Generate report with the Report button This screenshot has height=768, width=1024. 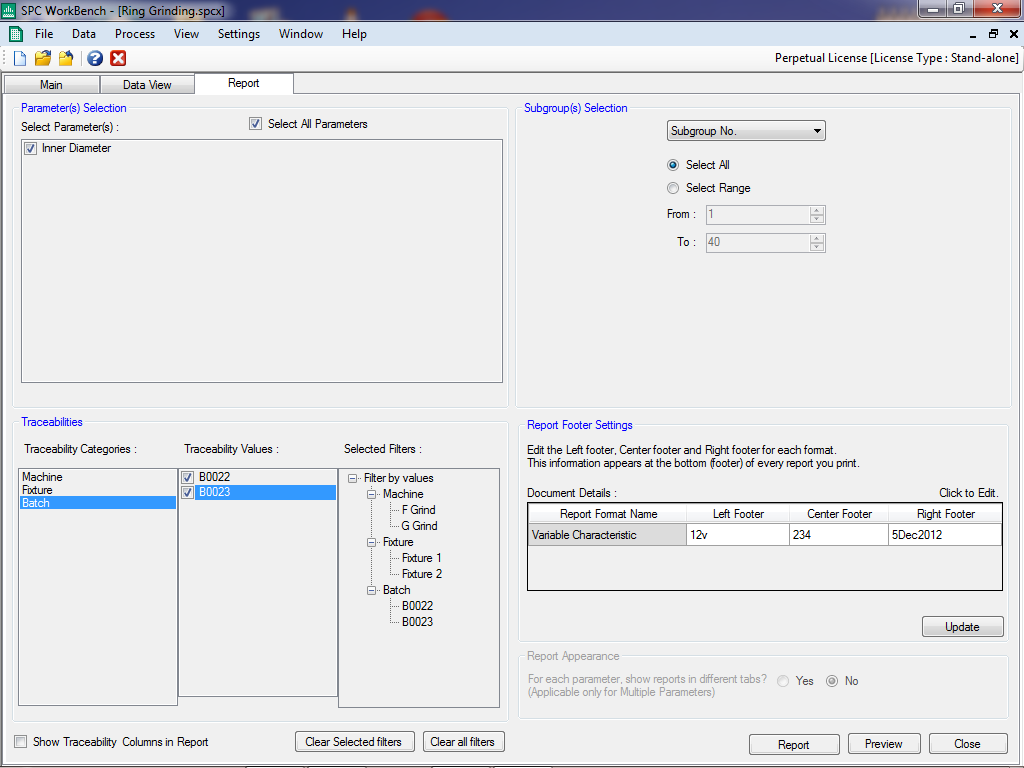click(x=794, y=744)
